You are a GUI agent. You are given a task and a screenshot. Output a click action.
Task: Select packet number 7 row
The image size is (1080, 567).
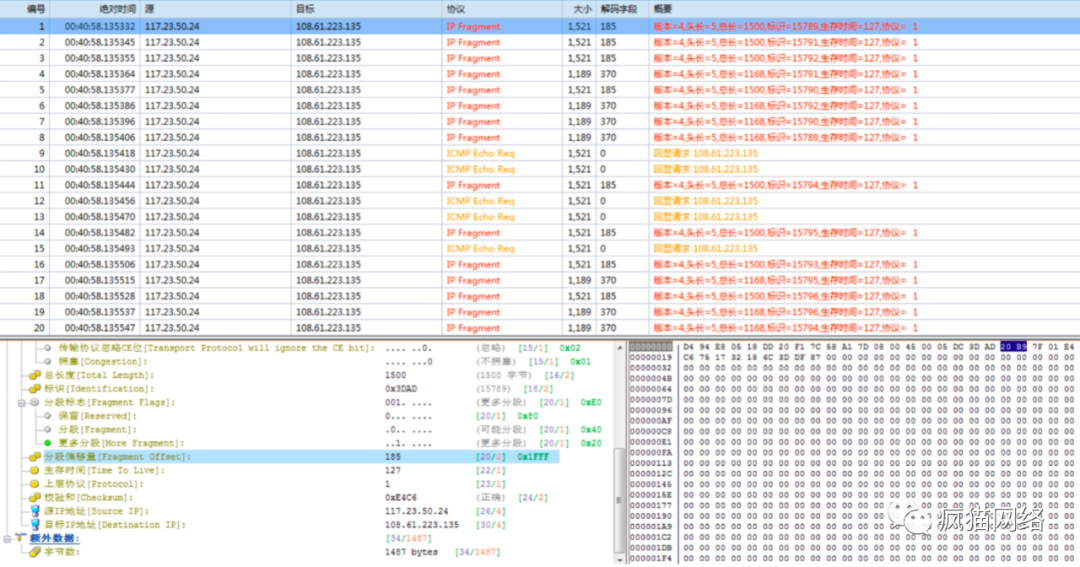point(540,121)
